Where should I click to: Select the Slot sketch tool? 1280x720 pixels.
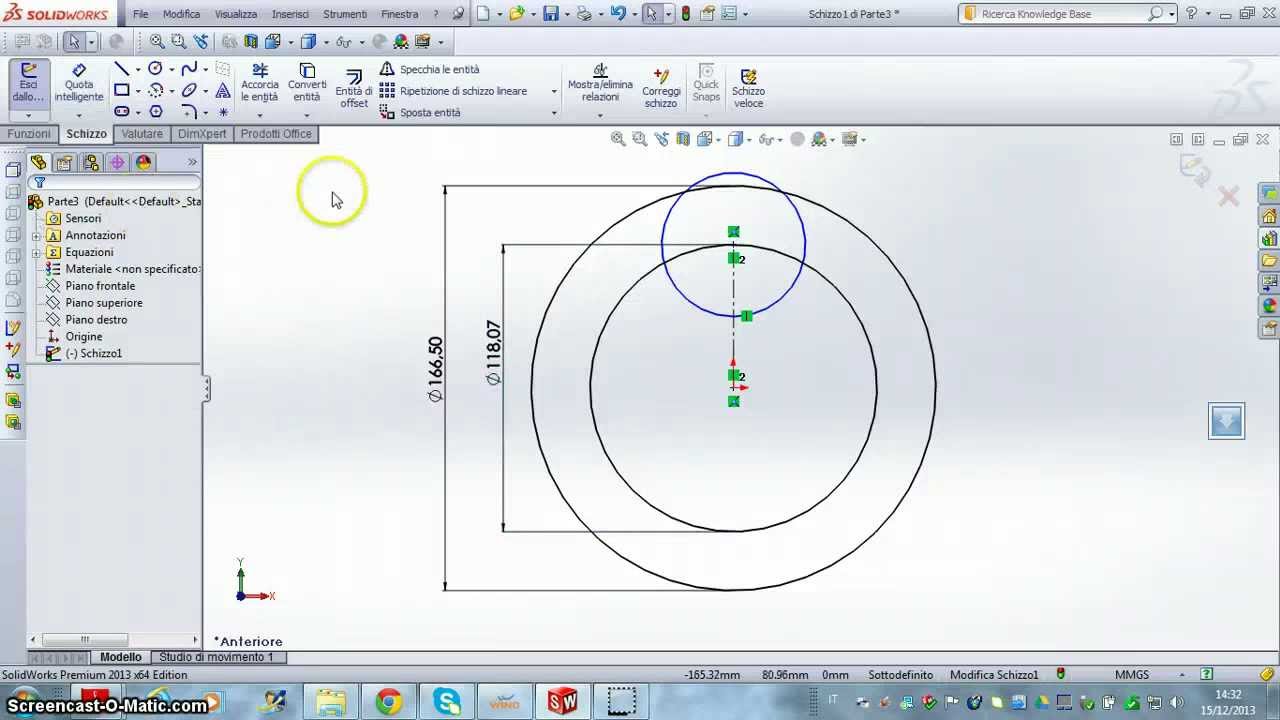click(x=122, y=112)
